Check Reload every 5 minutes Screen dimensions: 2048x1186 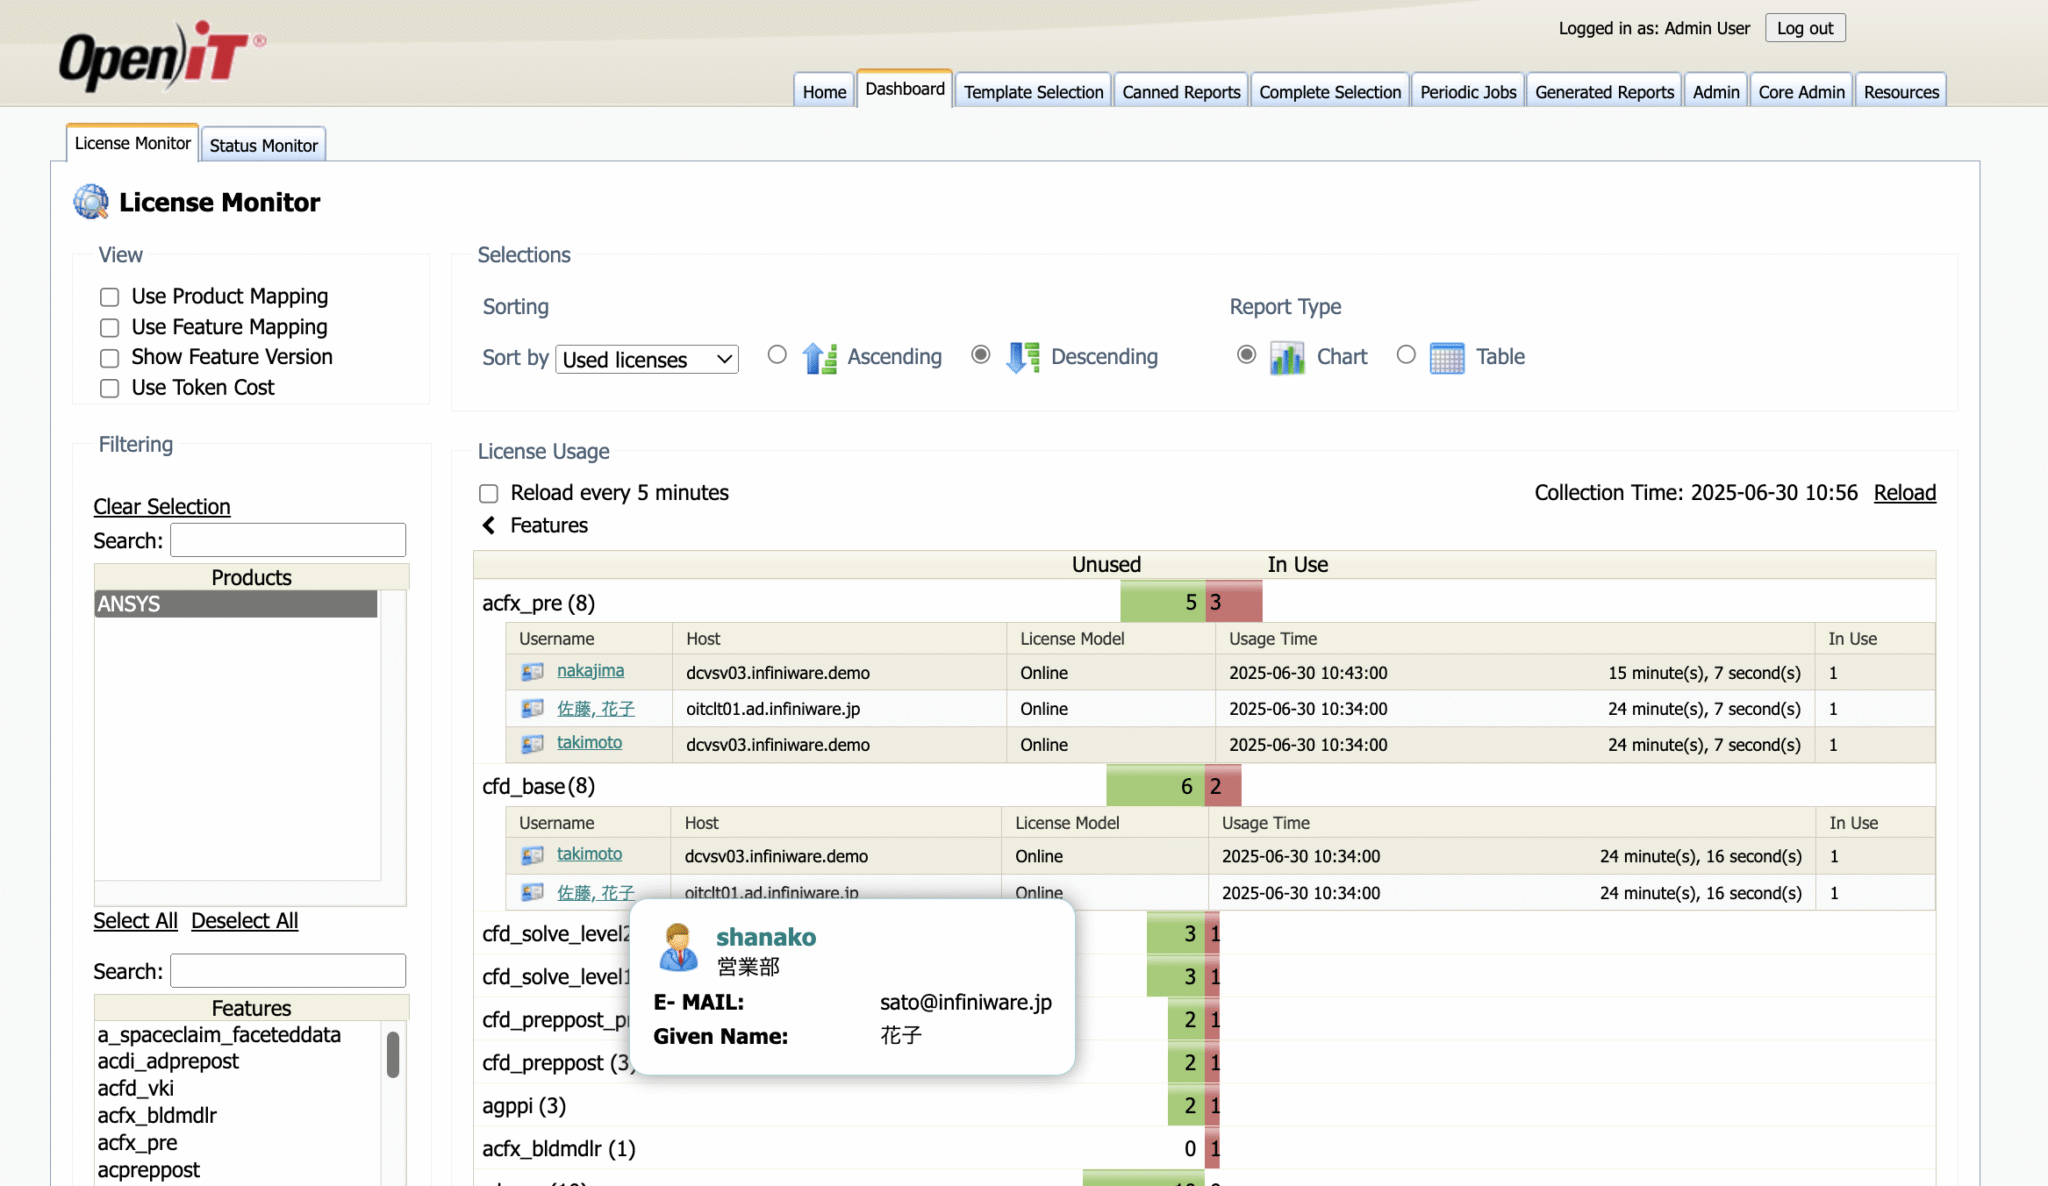[489, 493]
